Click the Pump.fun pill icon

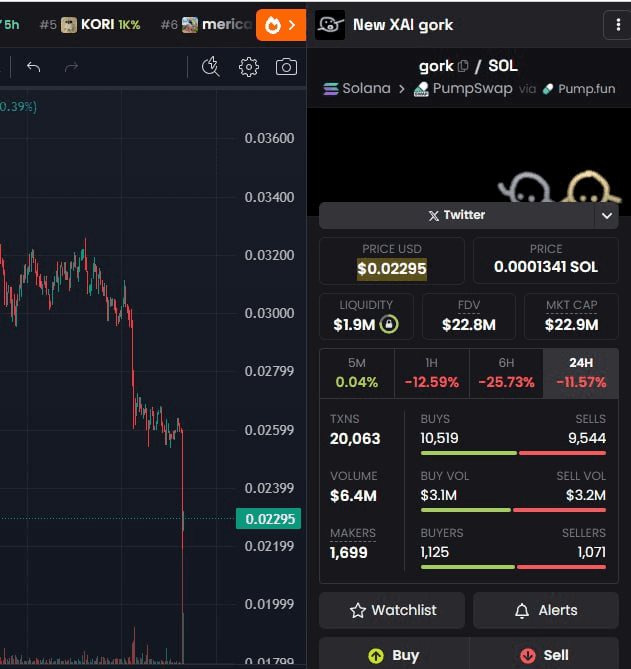click(548, 89)
